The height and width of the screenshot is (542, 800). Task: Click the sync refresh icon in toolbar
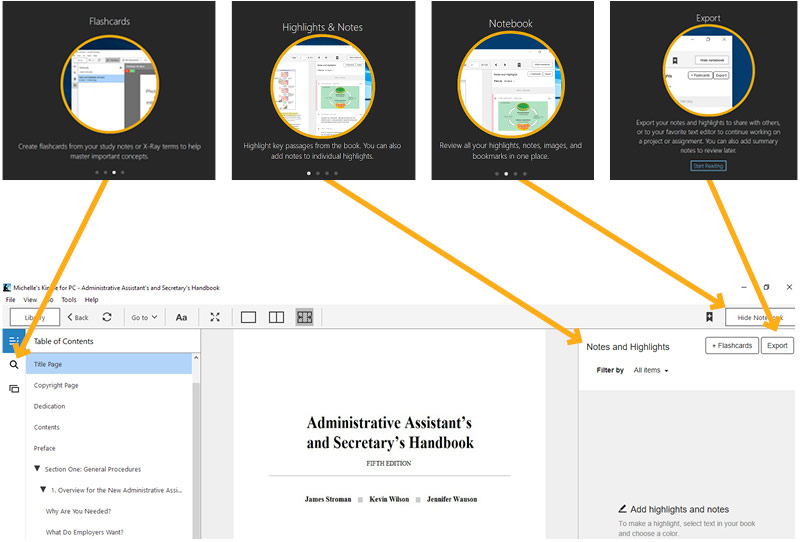[107, 317]
